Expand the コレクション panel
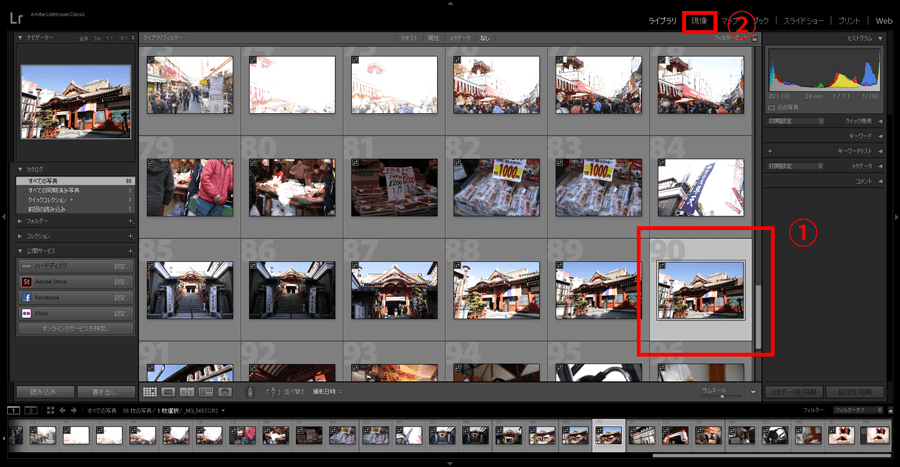Image resolution: width=900 pixels, height=467 pixels. coord(20,236)
